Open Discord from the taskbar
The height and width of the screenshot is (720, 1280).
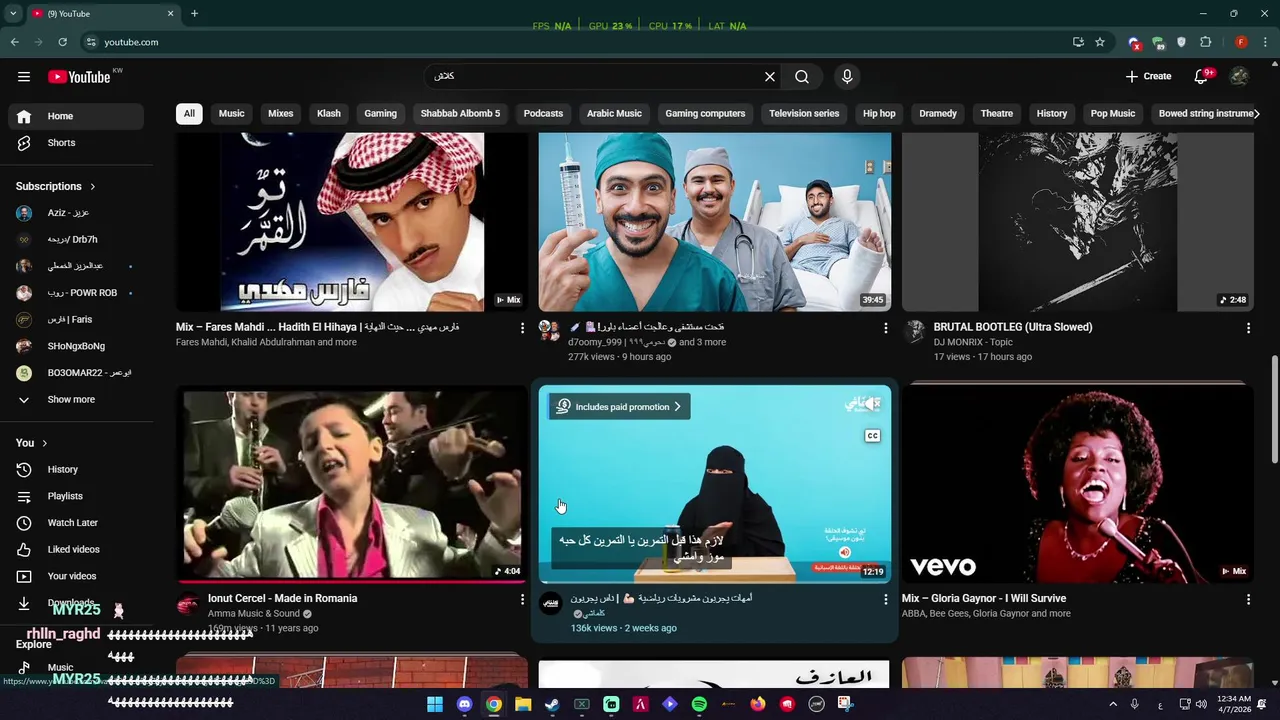pyautogui.click(x=464, y=704)
